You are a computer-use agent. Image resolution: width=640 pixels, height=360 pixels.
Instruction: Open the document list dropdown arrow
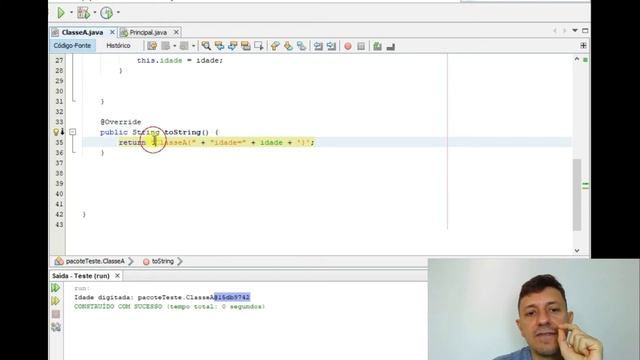click(575, 31)
